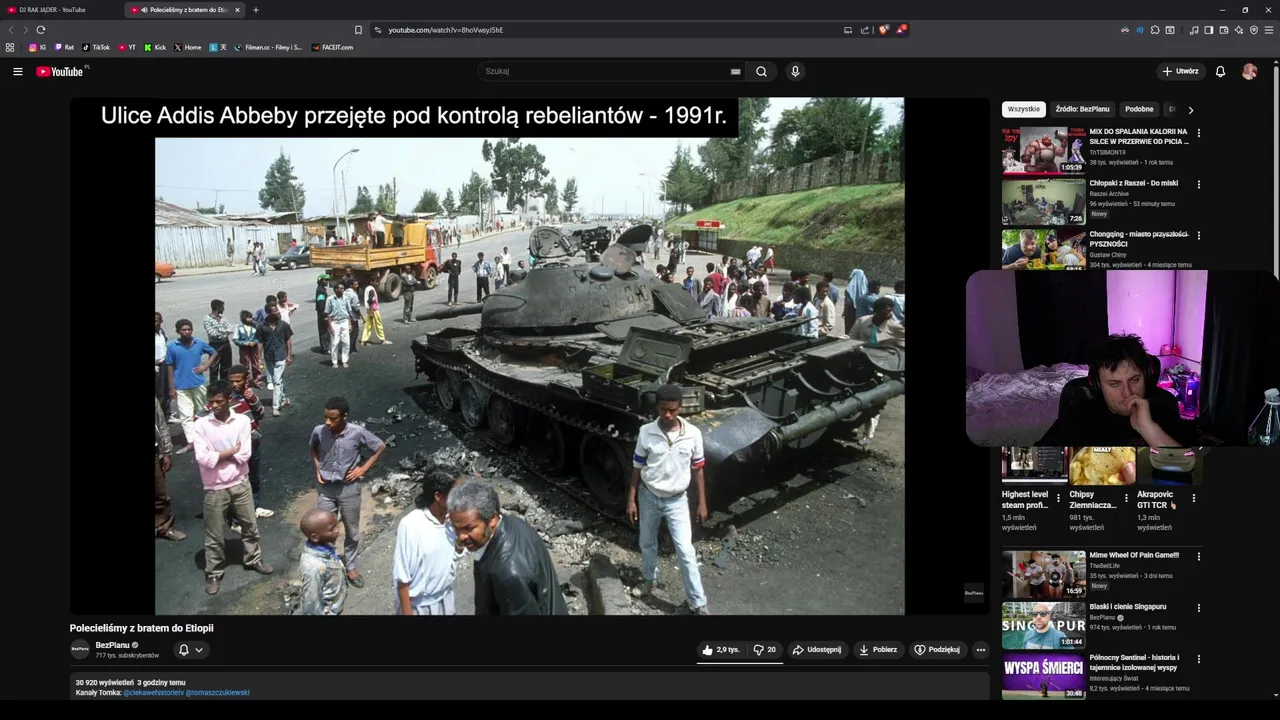Open options for Blaski i cienie Singapuru
1280x720 pixels.
pos(1199,607)
